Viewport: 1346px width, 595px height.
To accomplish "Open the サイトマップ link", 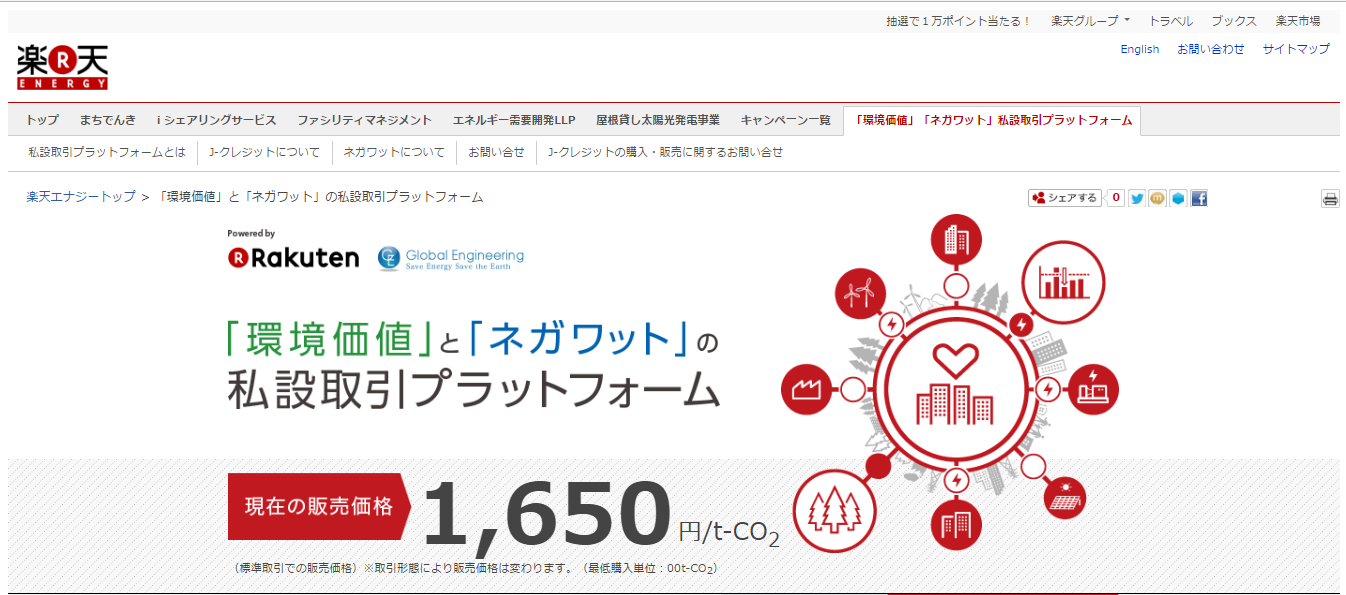I will pos(1296,49).
